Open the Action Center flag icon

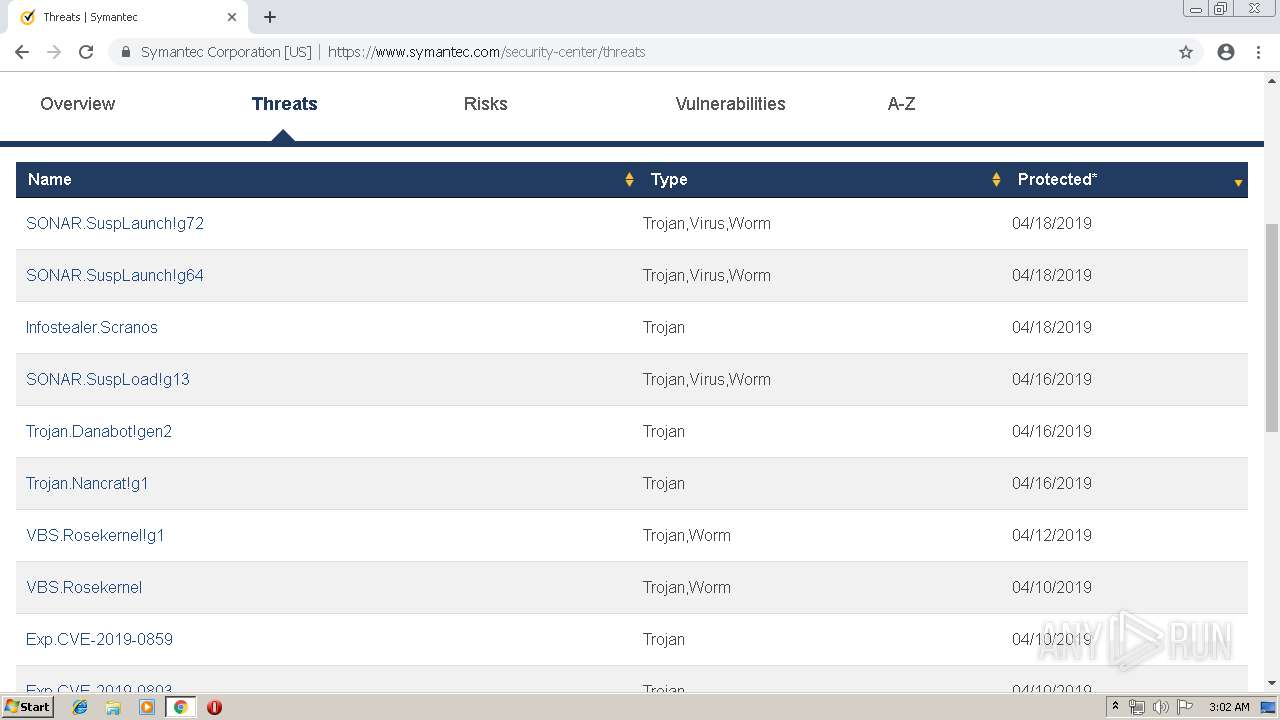[x=1185, y=707]
